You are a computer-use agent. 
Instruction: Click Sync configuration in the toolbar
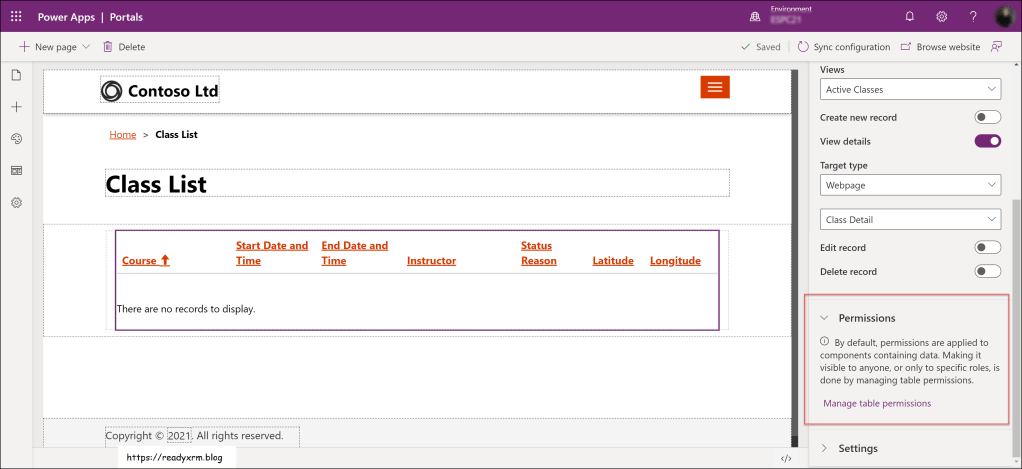pos(844,47)
